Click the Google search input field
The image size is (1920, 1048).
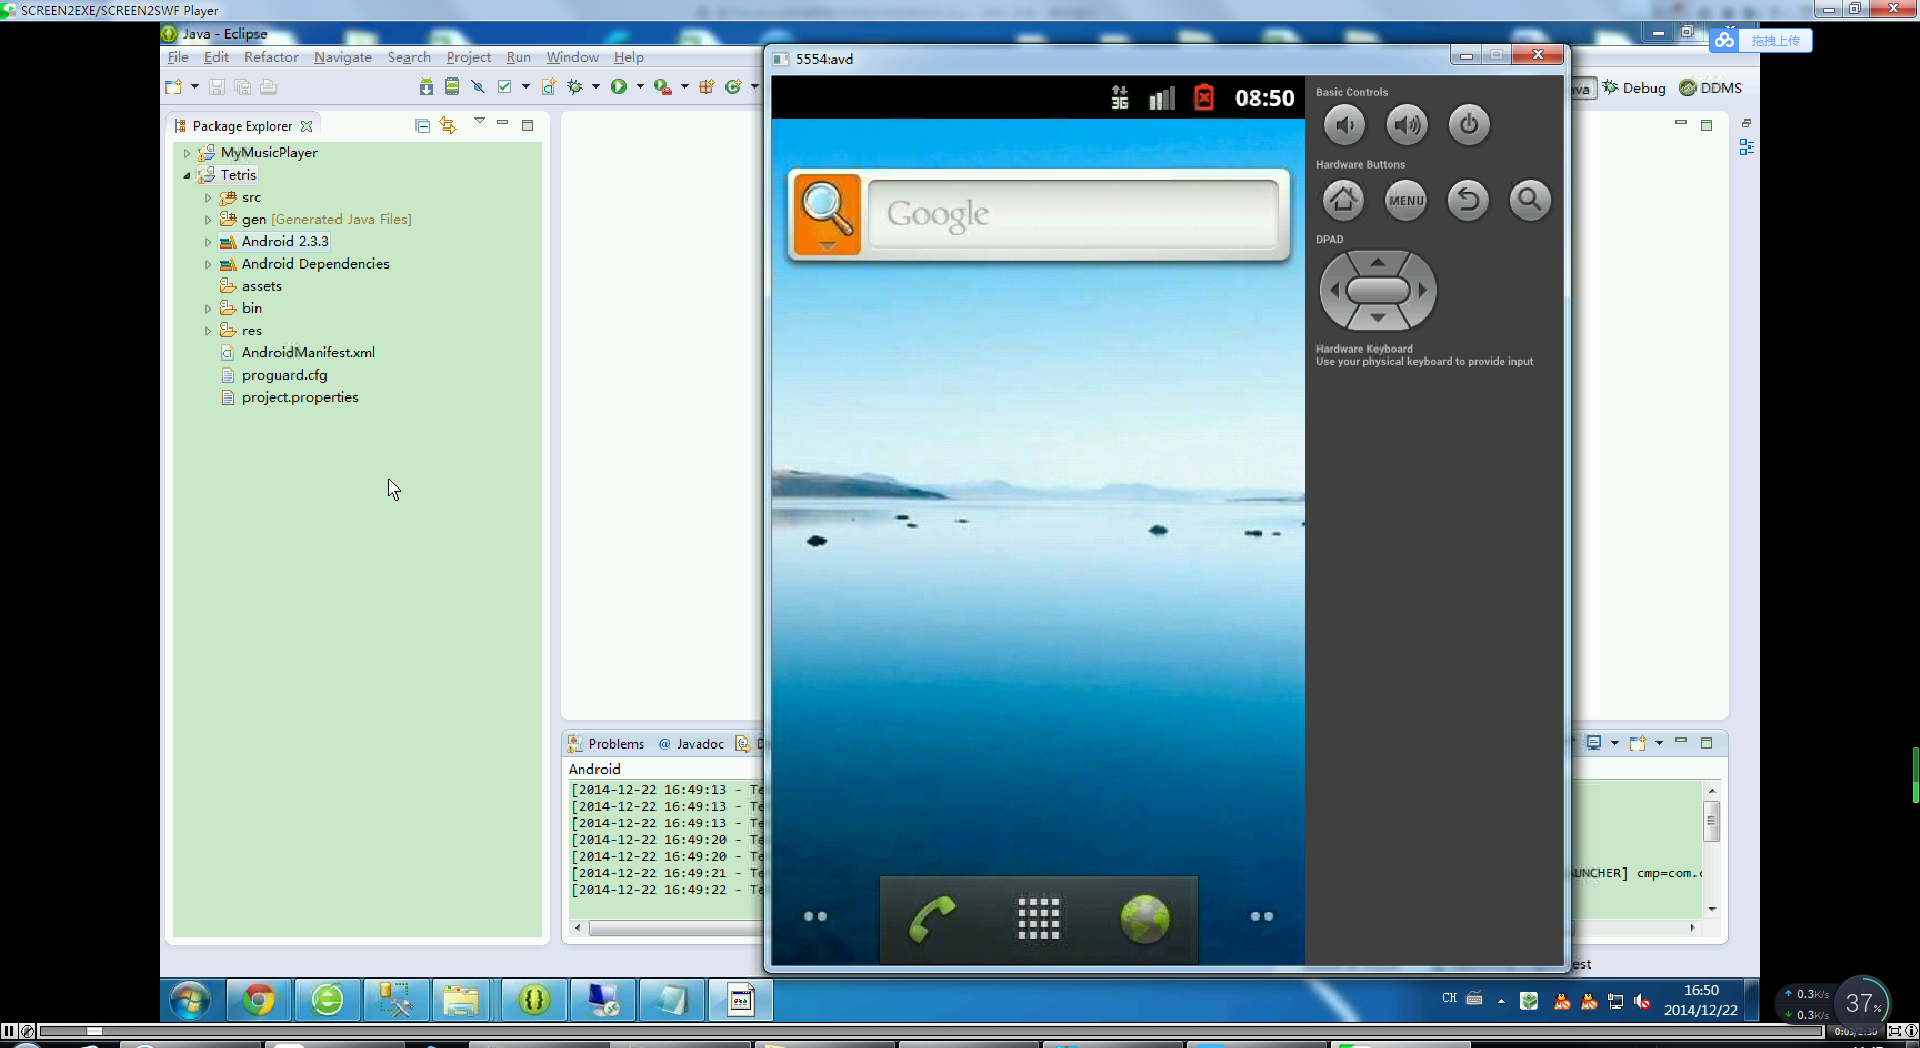[1073, 214]
